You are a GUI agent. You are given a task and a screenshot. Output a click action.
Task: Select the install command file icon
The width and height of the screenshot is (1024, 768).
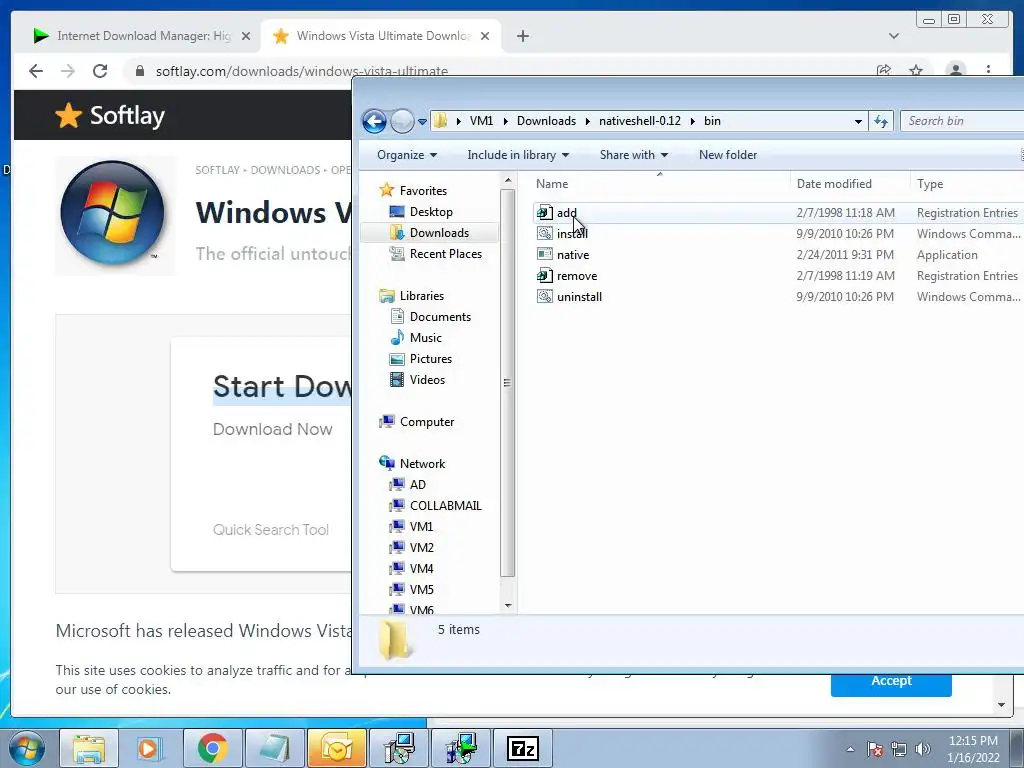[x=545, y=234]
